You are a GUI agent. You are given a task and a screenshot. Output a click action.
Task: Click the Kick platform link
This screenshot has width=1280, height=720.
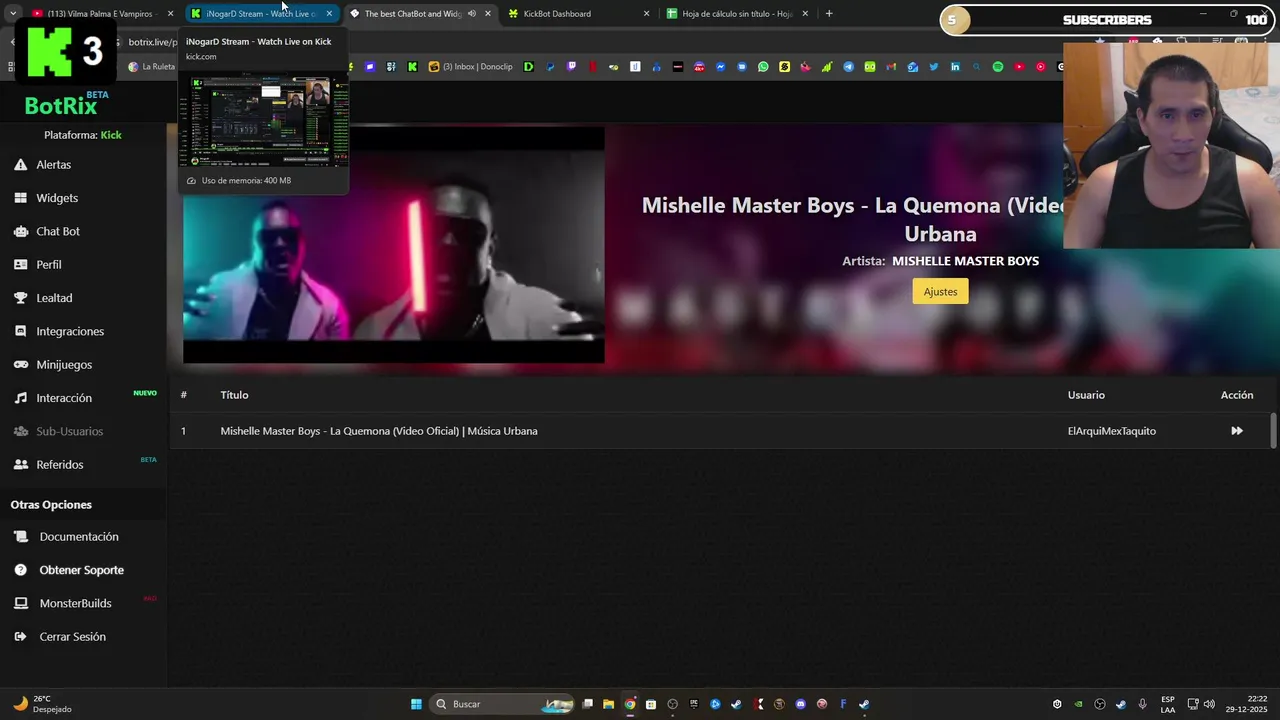[111, 135]
